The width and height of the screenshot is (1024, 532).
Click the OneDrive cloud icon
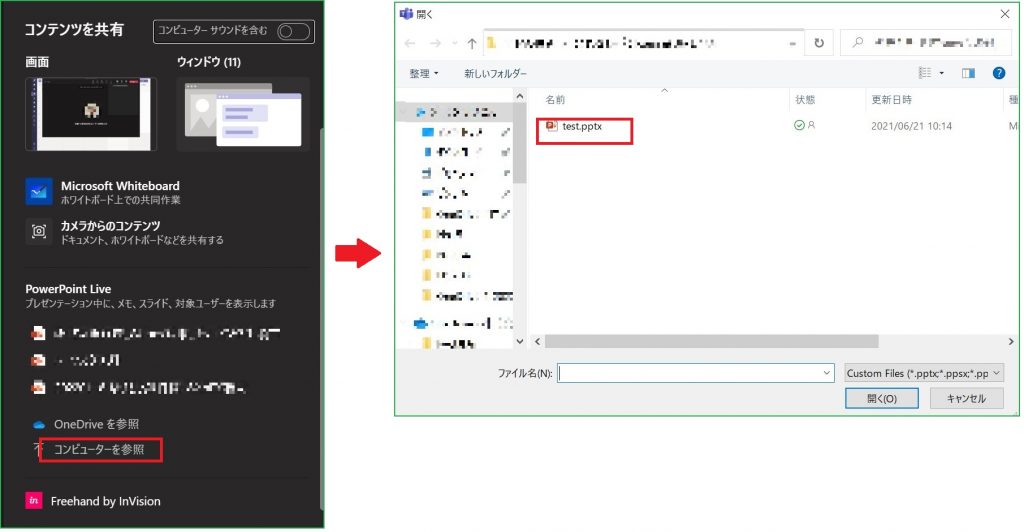coord(39,424)
